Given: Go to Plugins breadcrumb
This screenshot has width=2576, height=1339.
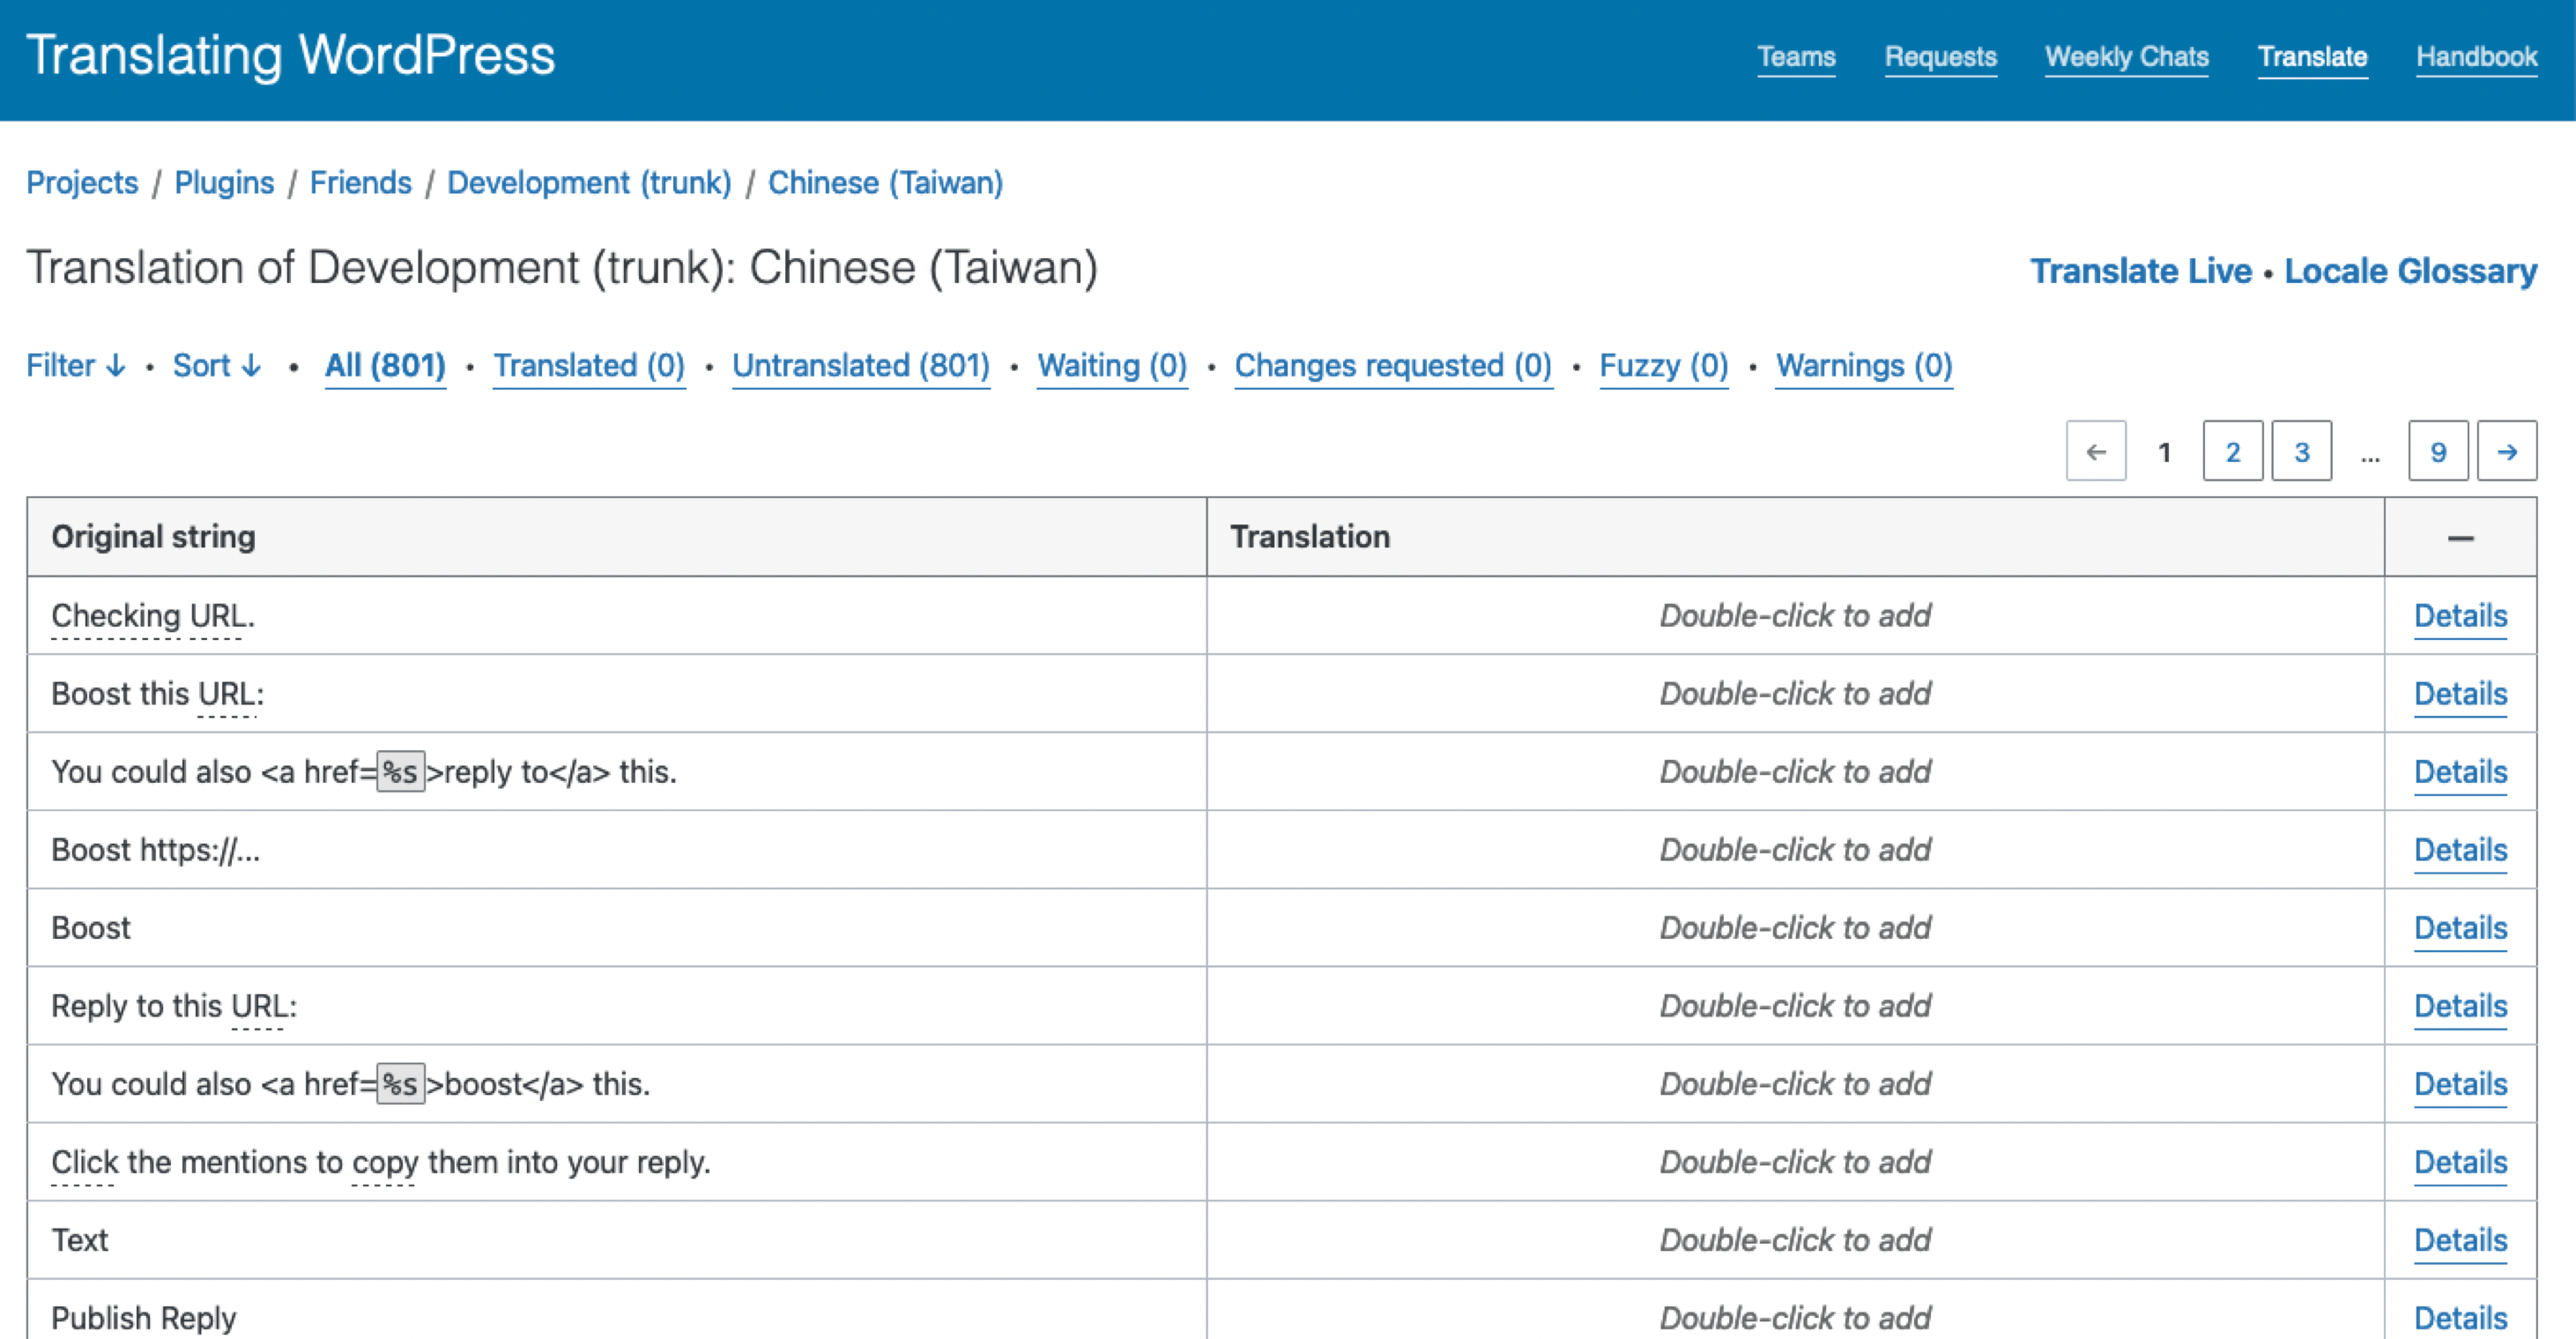Looking at the screenshot, I should coord(224,183).
